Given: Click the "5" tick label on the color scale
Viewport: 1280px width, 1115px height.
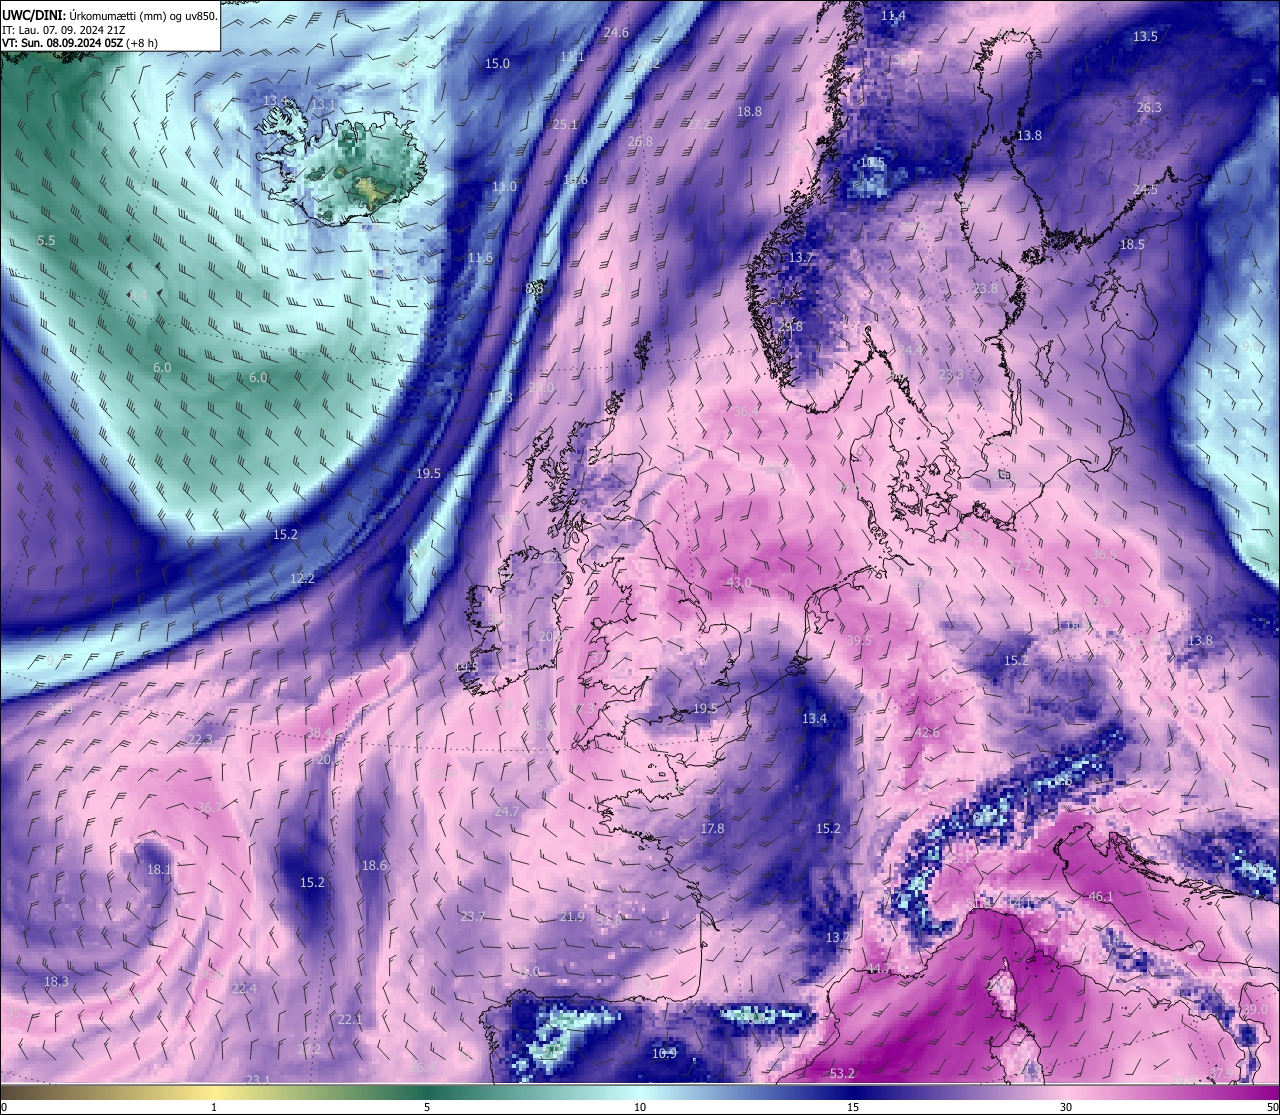Looking at the screenshot, I should click(427, 1107).
